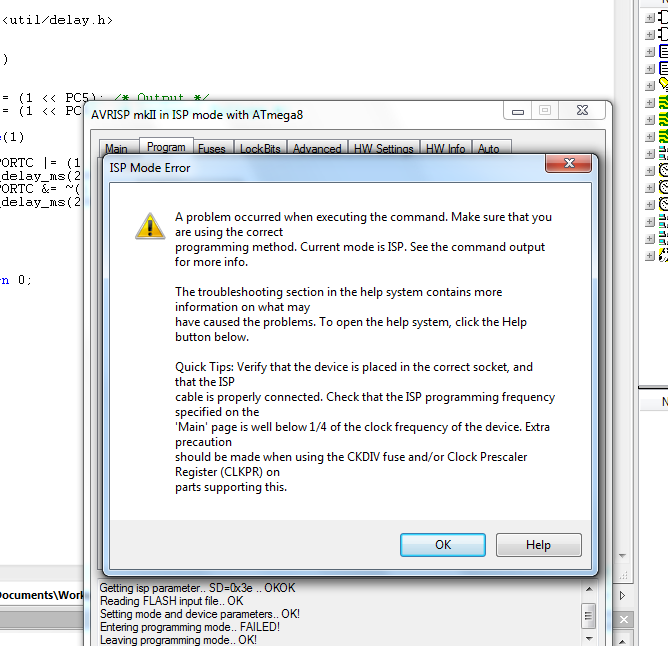Click the gray X button beside the log

point(624,620)
